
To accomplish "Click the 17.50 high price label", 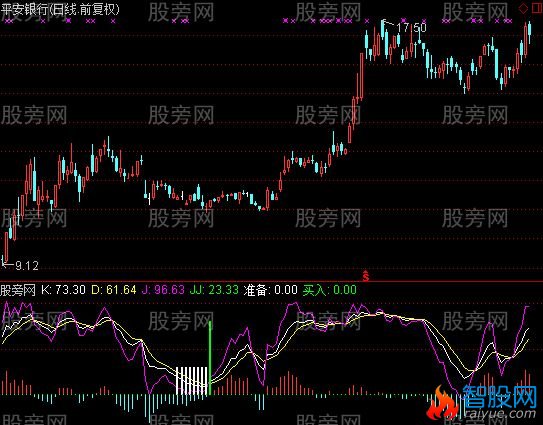I will click(411, 28).
